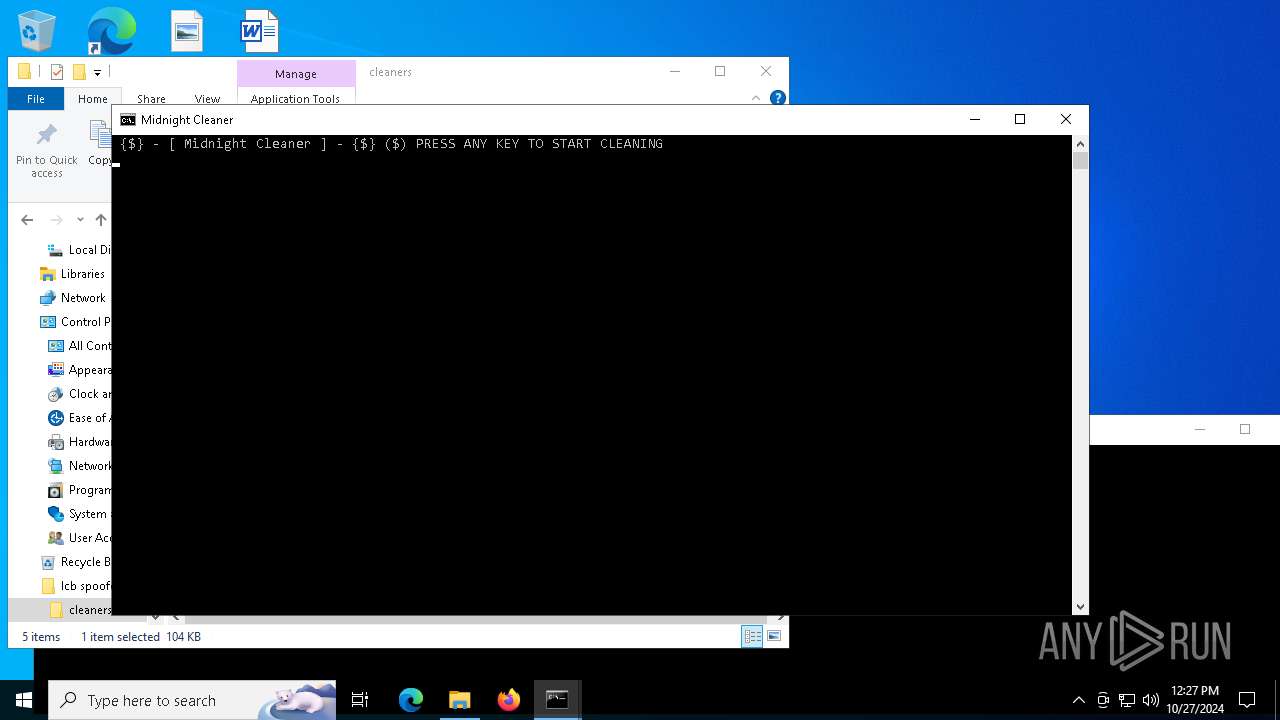Minimize the Midnight Cleaner console window
The height and width of the screenshot is (720, 1280).
coord(975,120)
